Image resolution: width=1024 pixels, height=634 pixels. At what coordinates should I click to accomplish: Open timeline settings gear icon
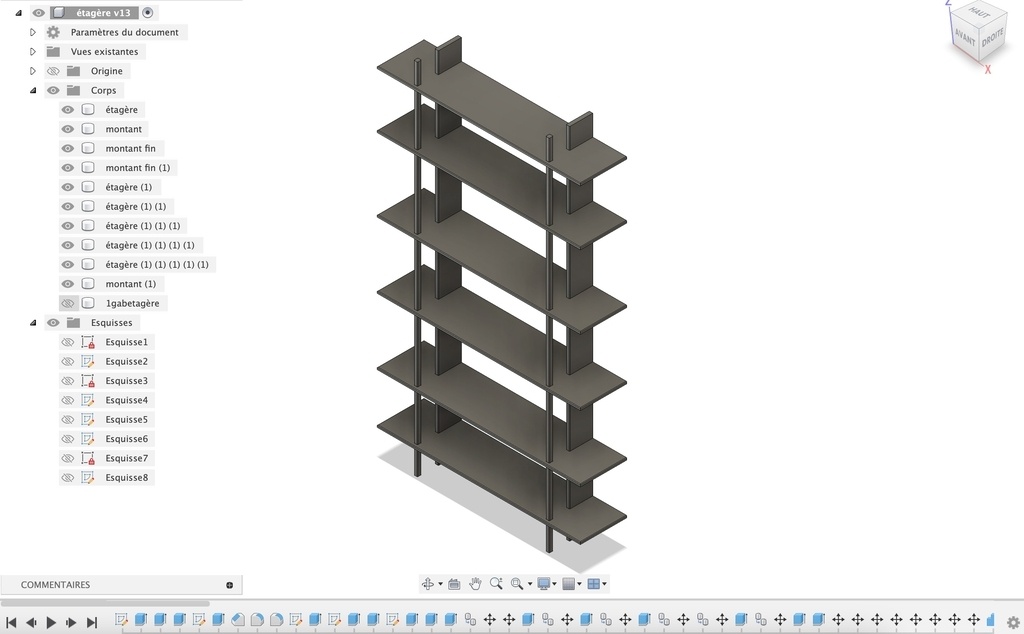[1013, 622]
